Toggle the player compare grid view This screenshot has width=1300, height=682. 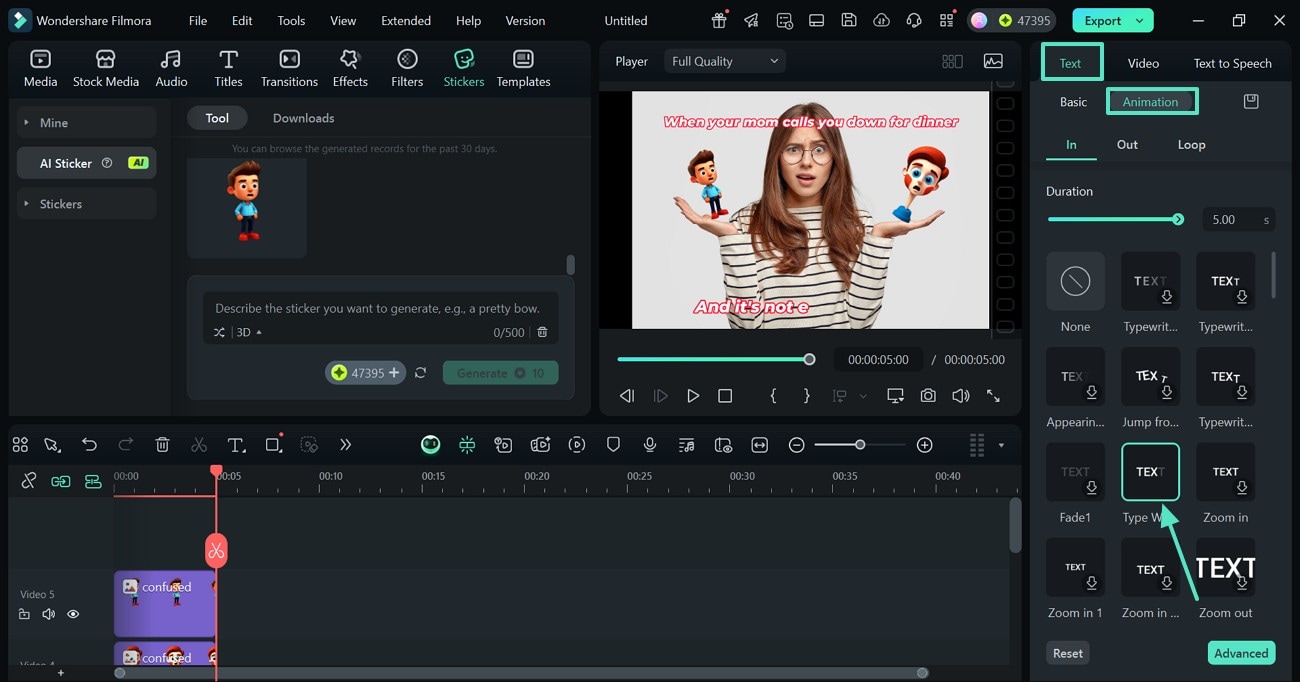coord(952,61)
